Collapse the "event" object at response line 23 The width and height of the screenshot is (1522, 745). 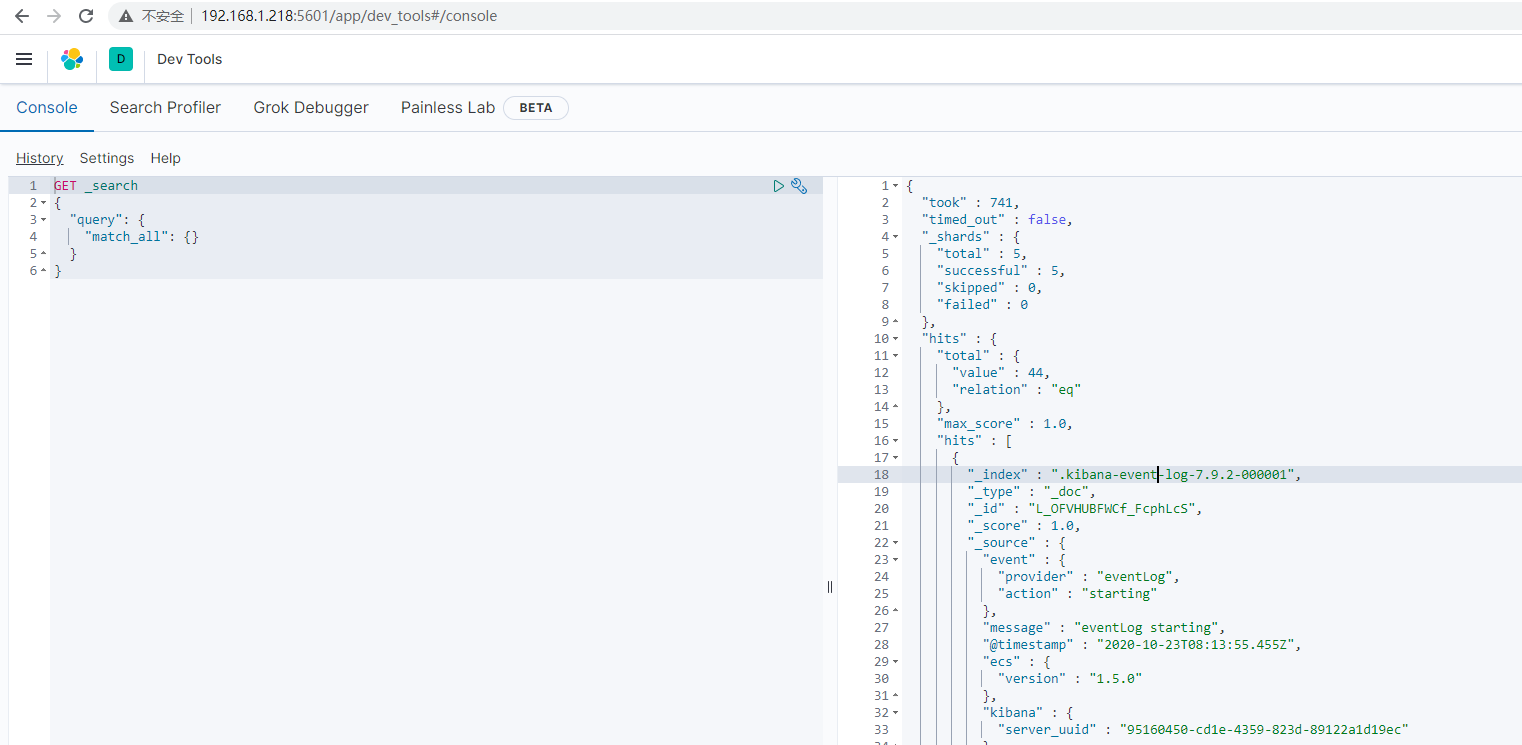pyautogui.click(x=895, y=560)
